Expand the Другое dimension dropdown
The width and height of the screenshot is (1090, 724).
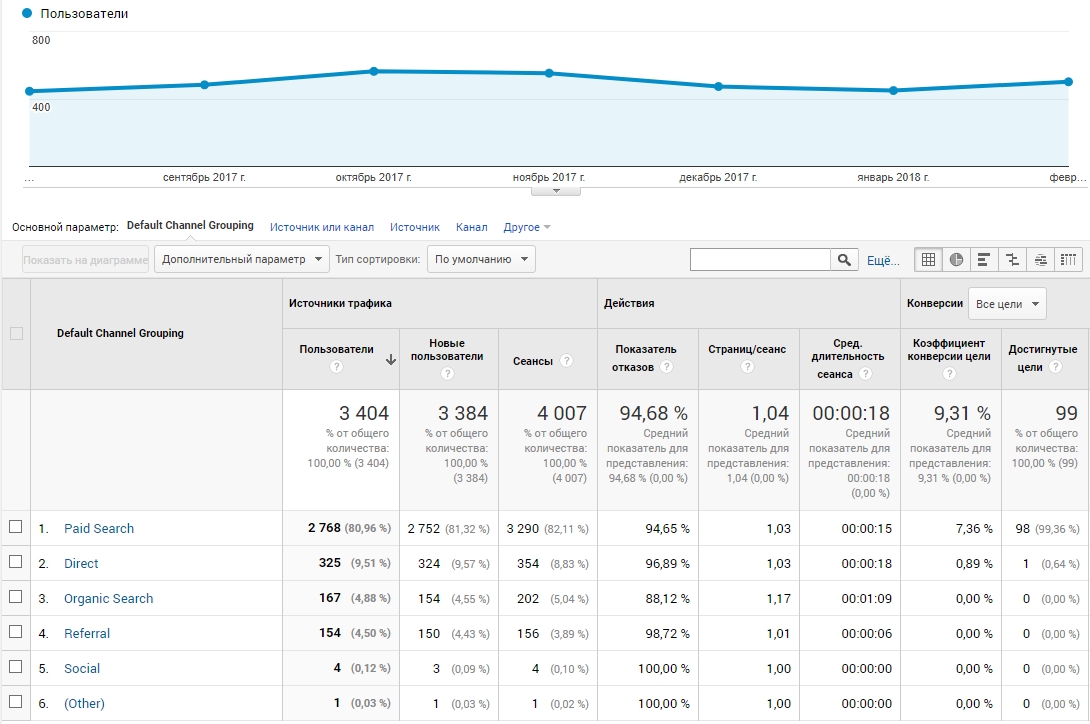527,227
